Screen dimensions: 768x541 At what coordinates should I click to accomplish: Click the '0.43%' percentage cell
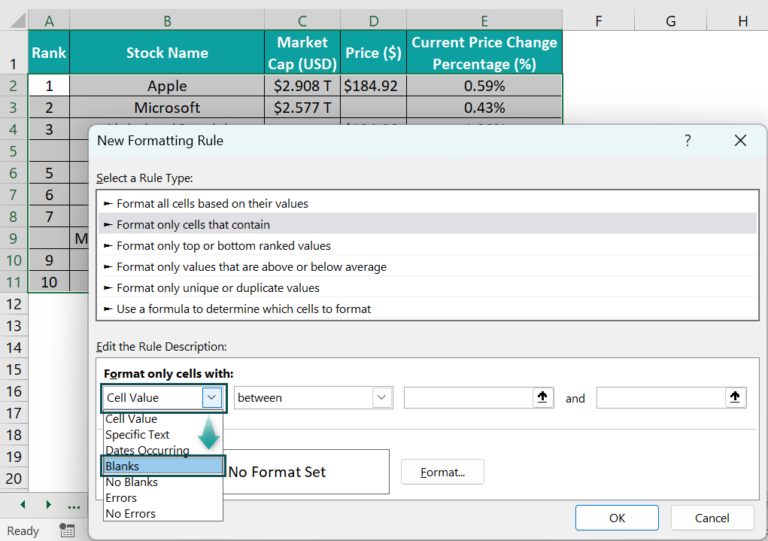(x=484, y=107)
